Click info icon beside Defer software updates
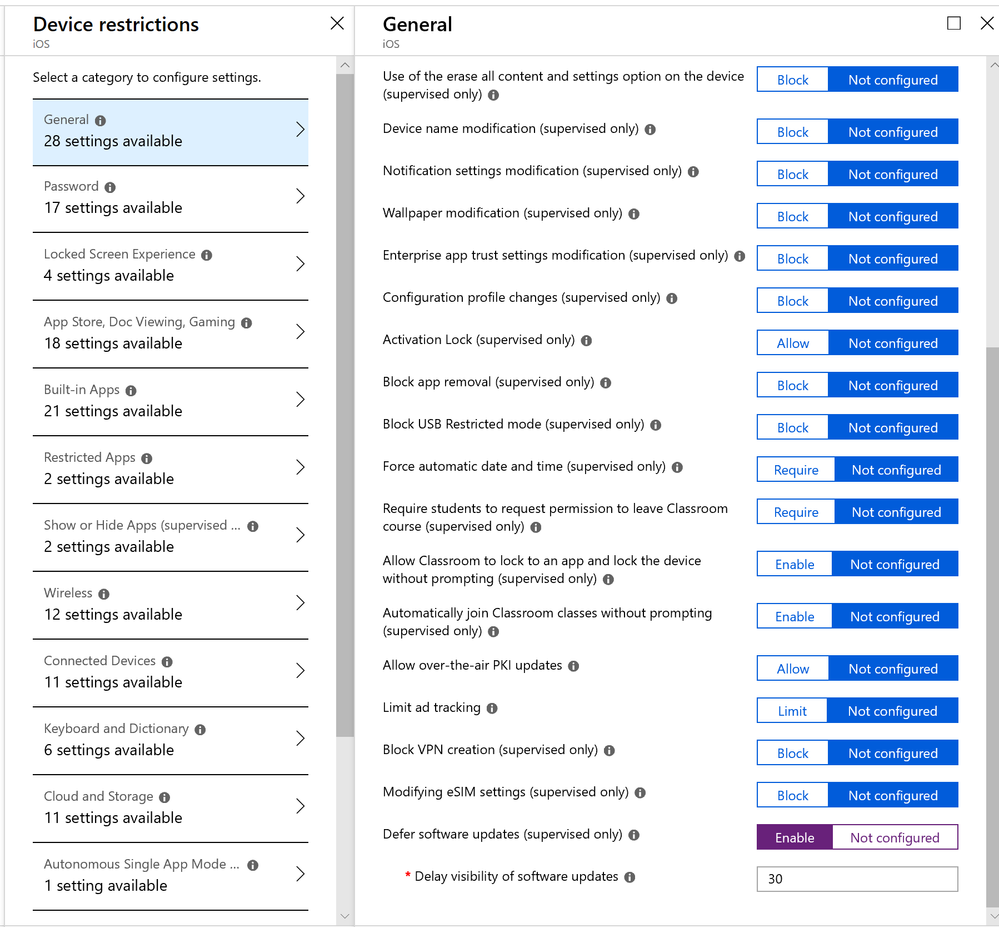Image resolution: width=999 pixels, height=927 pixels. pos(634,835)
